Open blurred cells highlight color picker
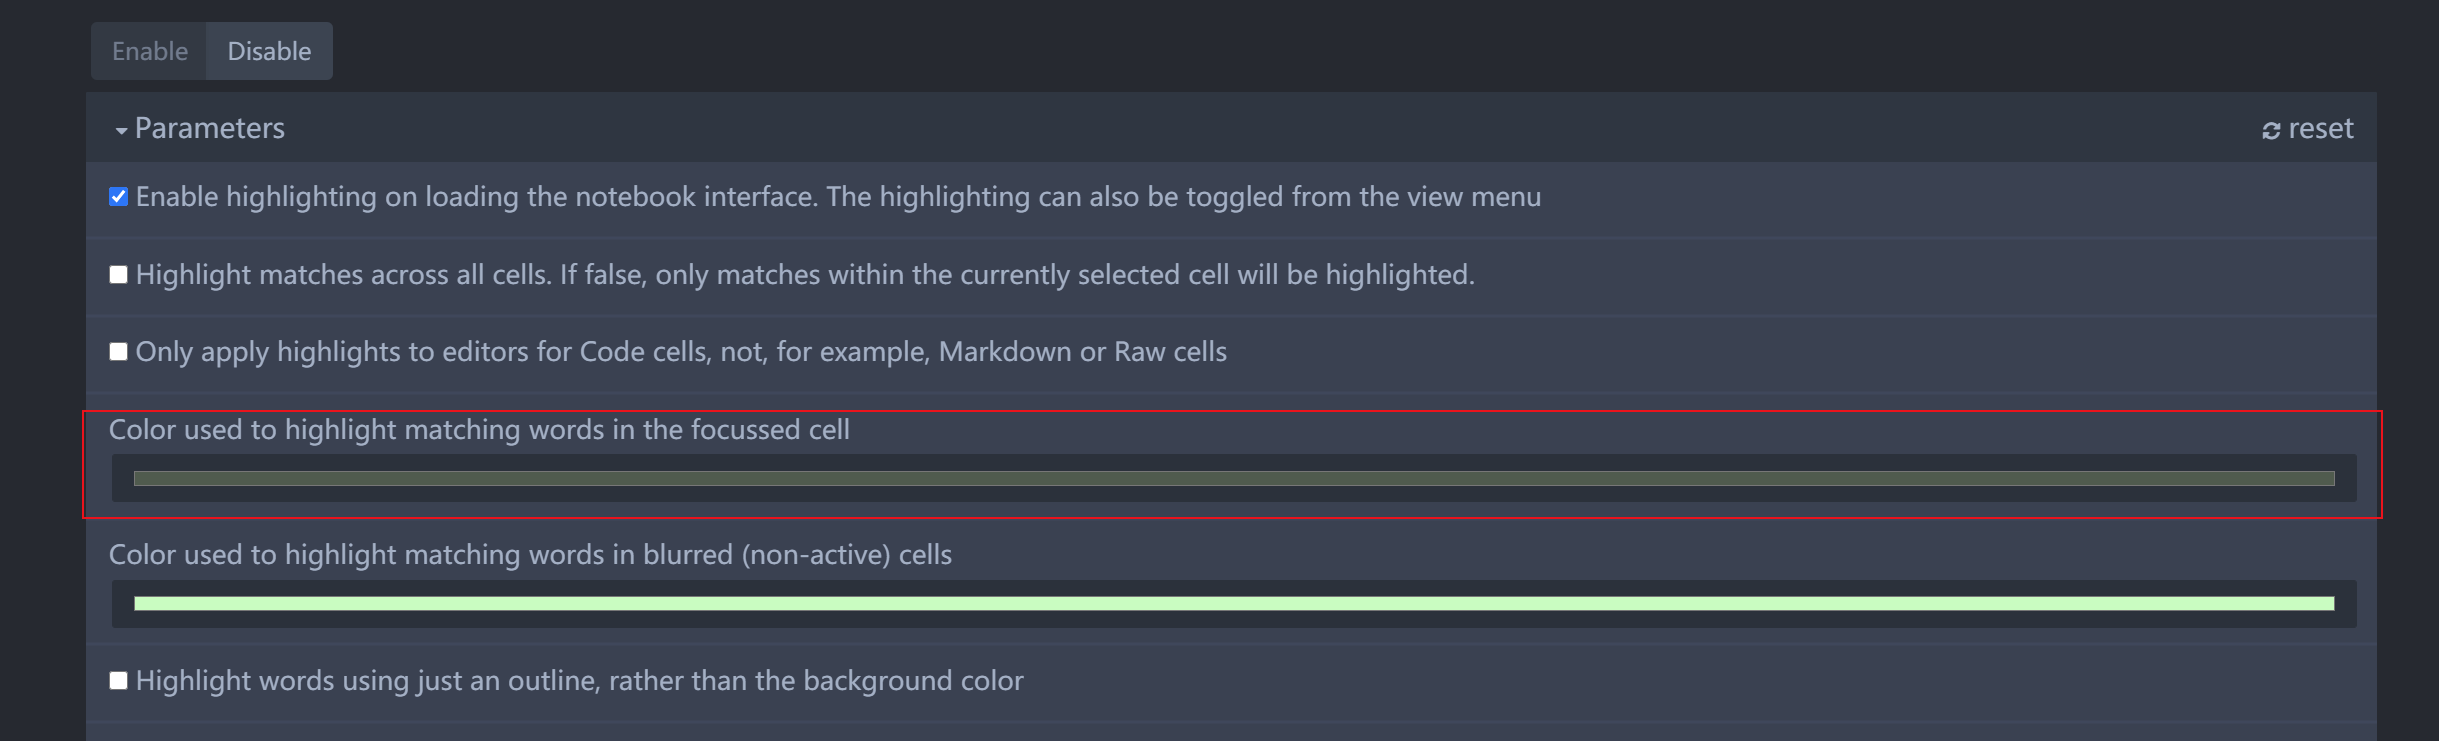This screenshot has height=741, width=2439. pyautogui.click(x=1233, y=604)
